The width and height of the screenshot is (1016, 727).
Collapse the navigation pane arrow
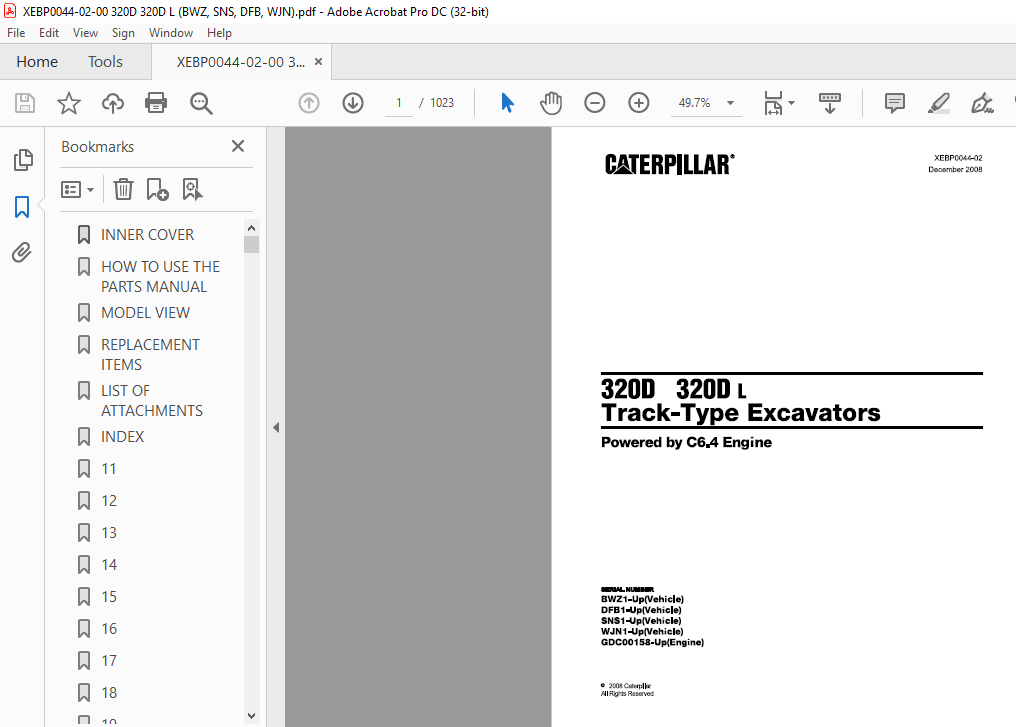point(276,428)
